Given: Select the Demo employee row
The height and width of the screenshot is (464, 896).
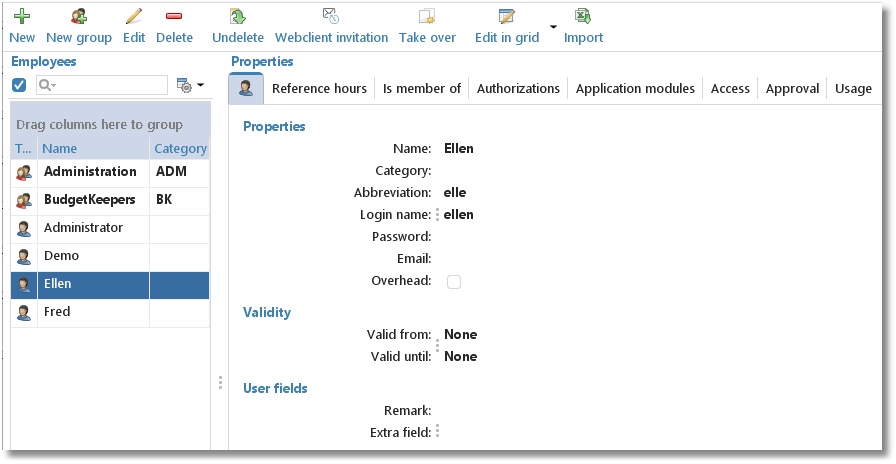Looking at the screenshot, I should pos(110,257).
